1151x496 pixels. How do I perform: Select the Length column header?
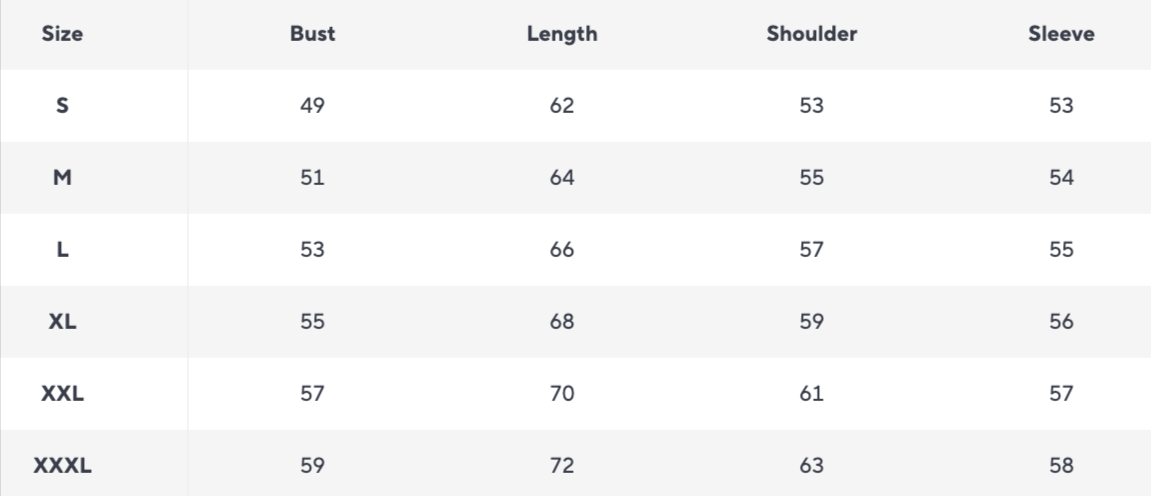click(x=562, y=34)
